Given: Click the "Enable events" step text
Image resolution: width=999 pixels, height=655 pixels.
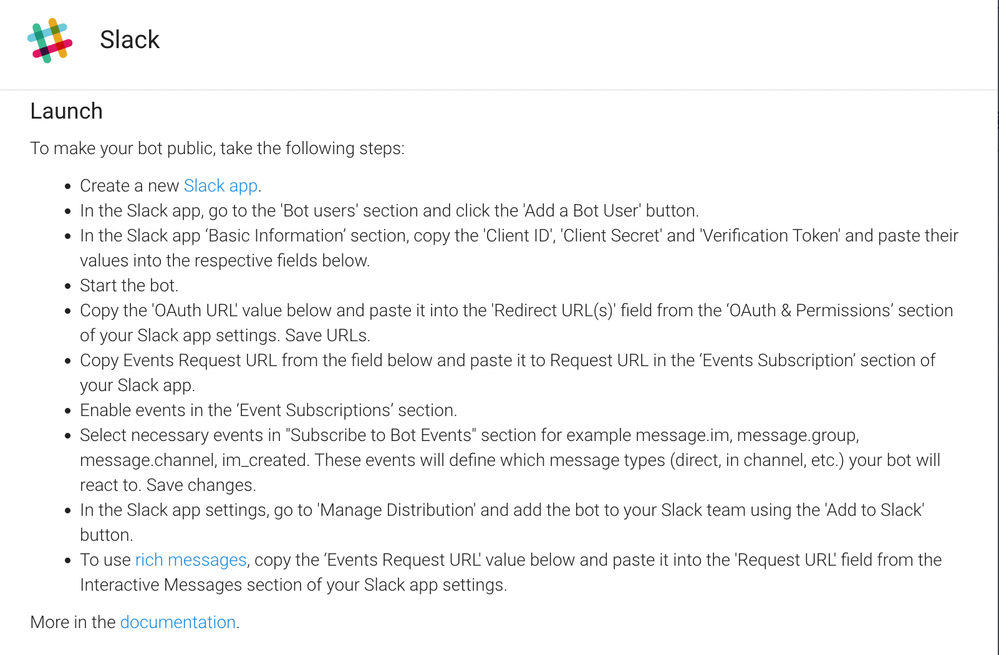Looking at the screenshot, I should [268, 410].
